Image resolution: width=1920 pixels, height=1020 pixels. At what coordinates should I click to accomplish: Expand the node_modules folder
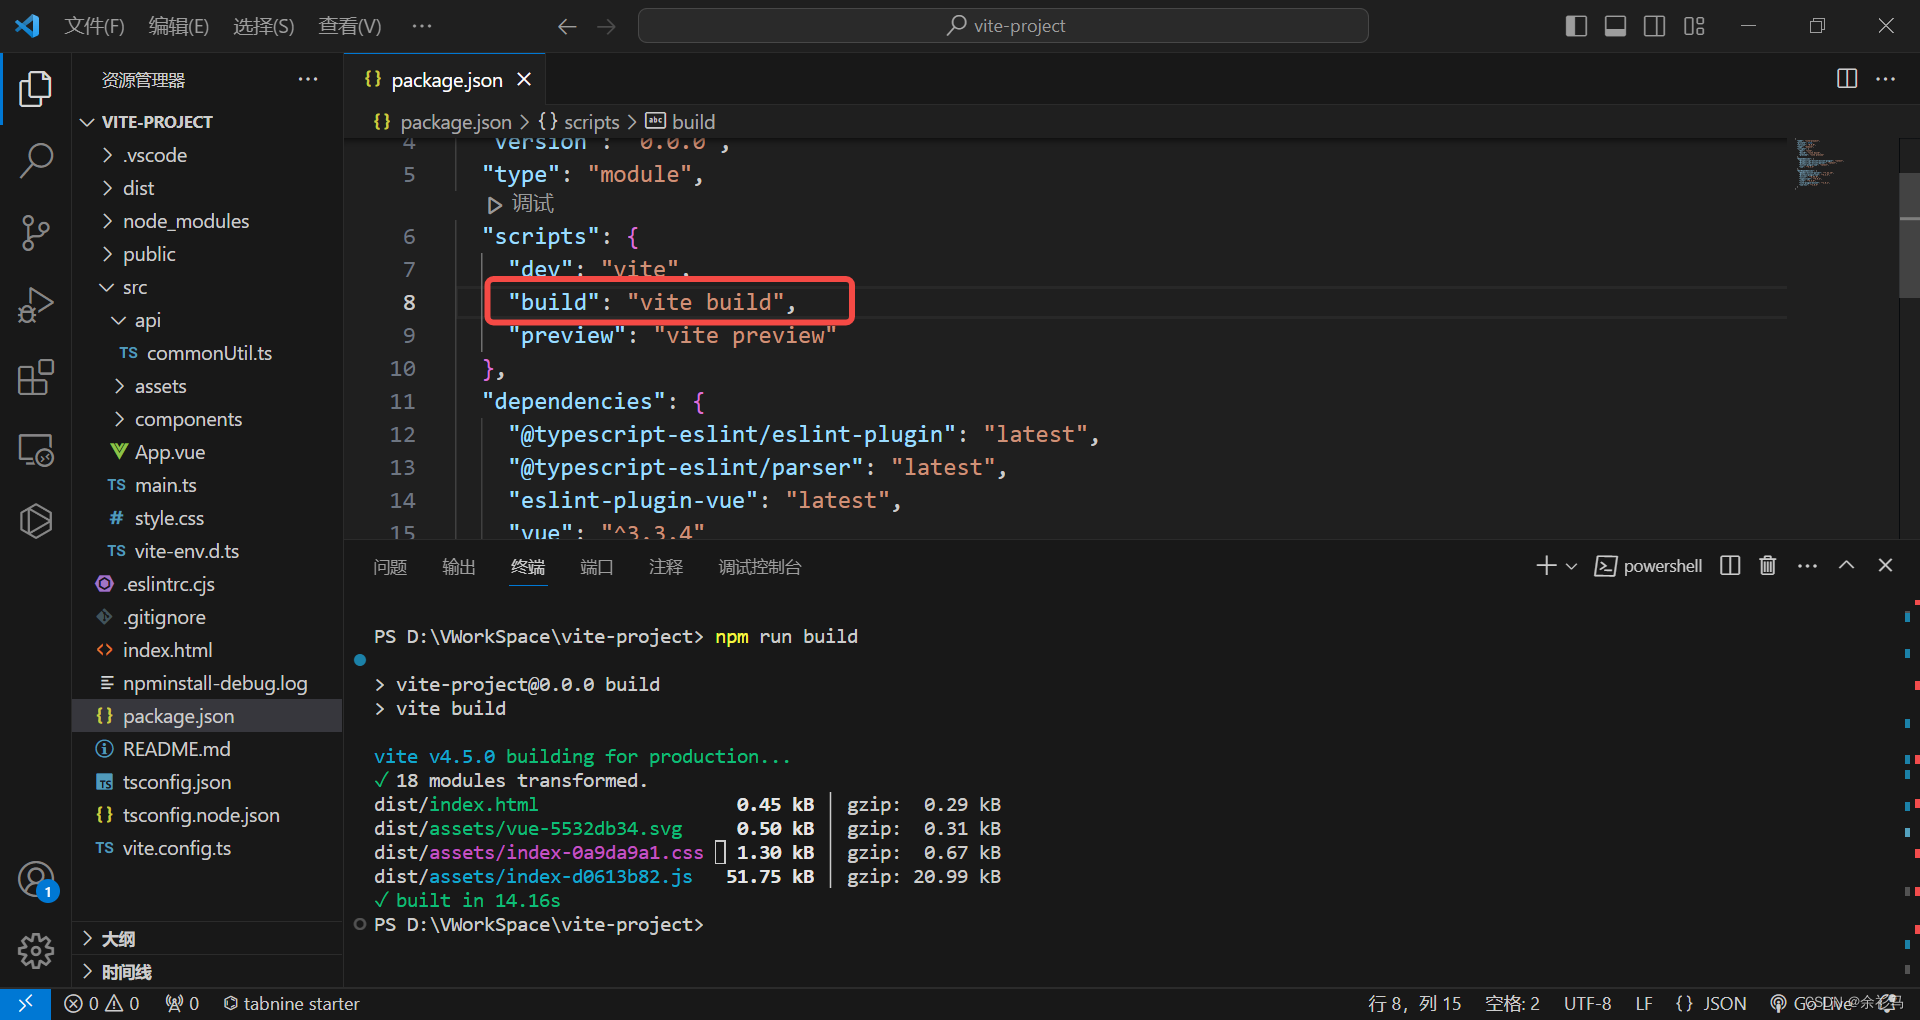(x=185, y=221)
